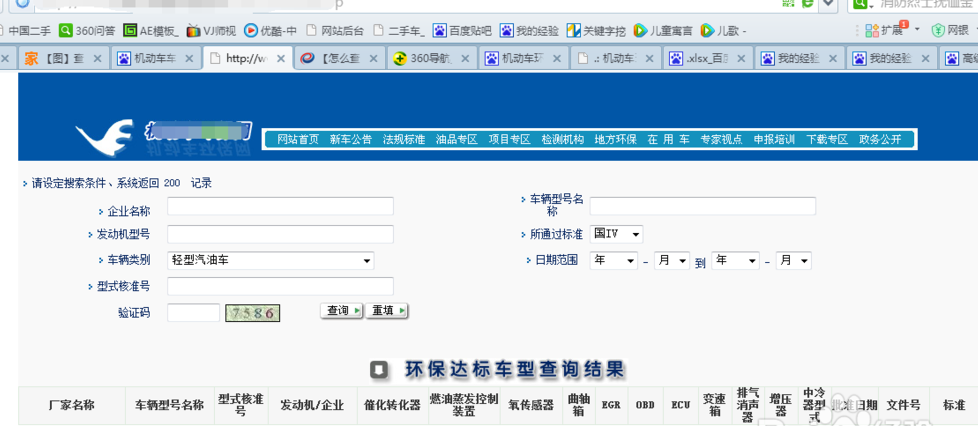
Task: Open the AE模板 bookmark
Action: pyautogui.click(x=152, y=30)
